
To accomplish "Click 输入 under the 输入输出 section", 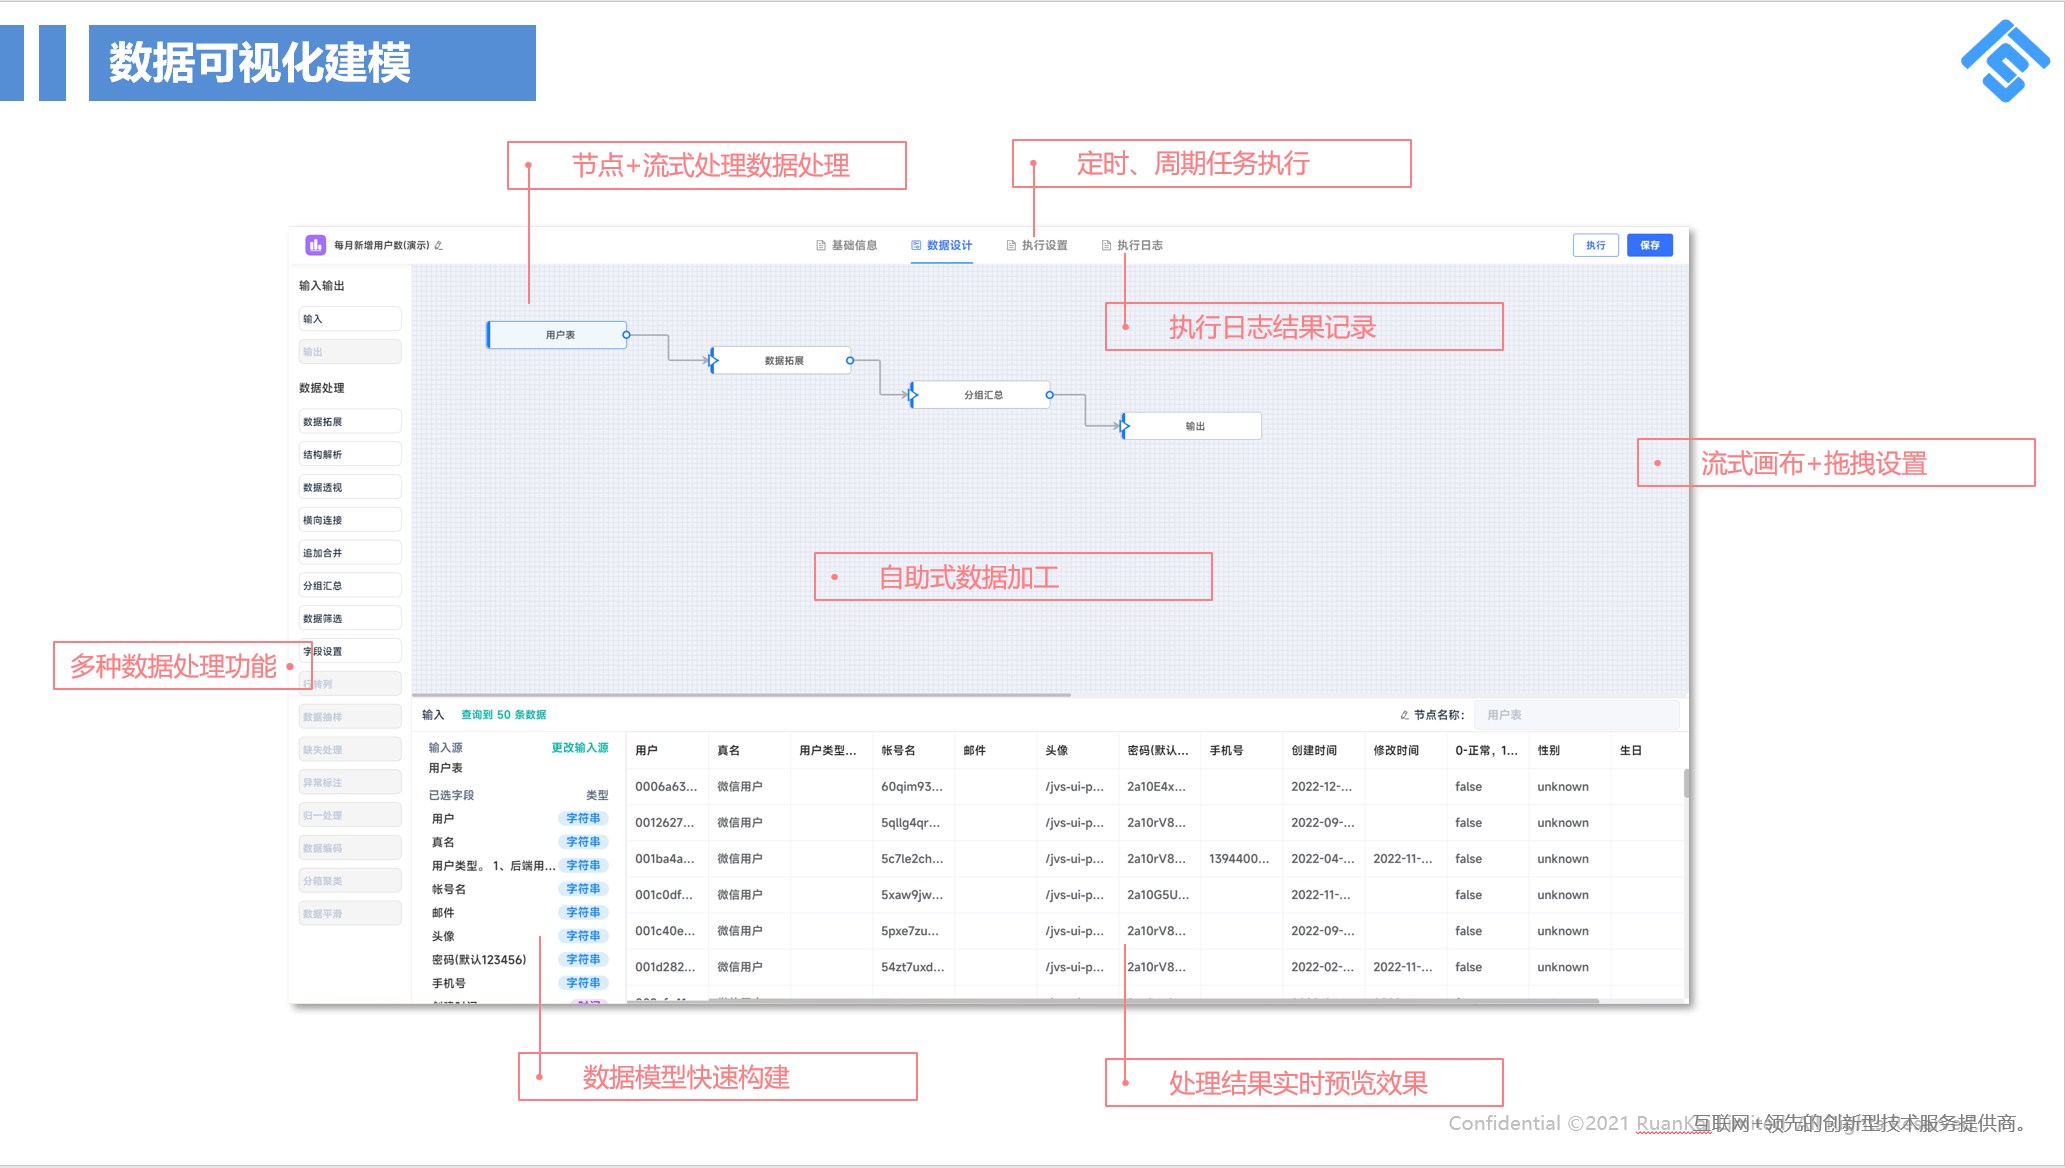I will pyautogui.click(x=349, y=318).
